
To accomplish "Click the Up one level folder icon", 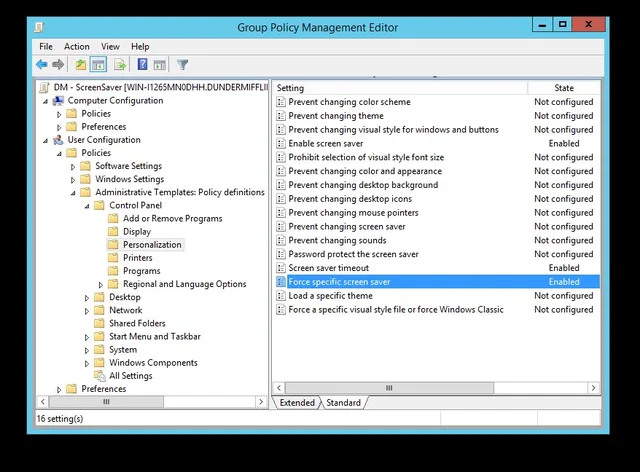I will pos(80,65).
